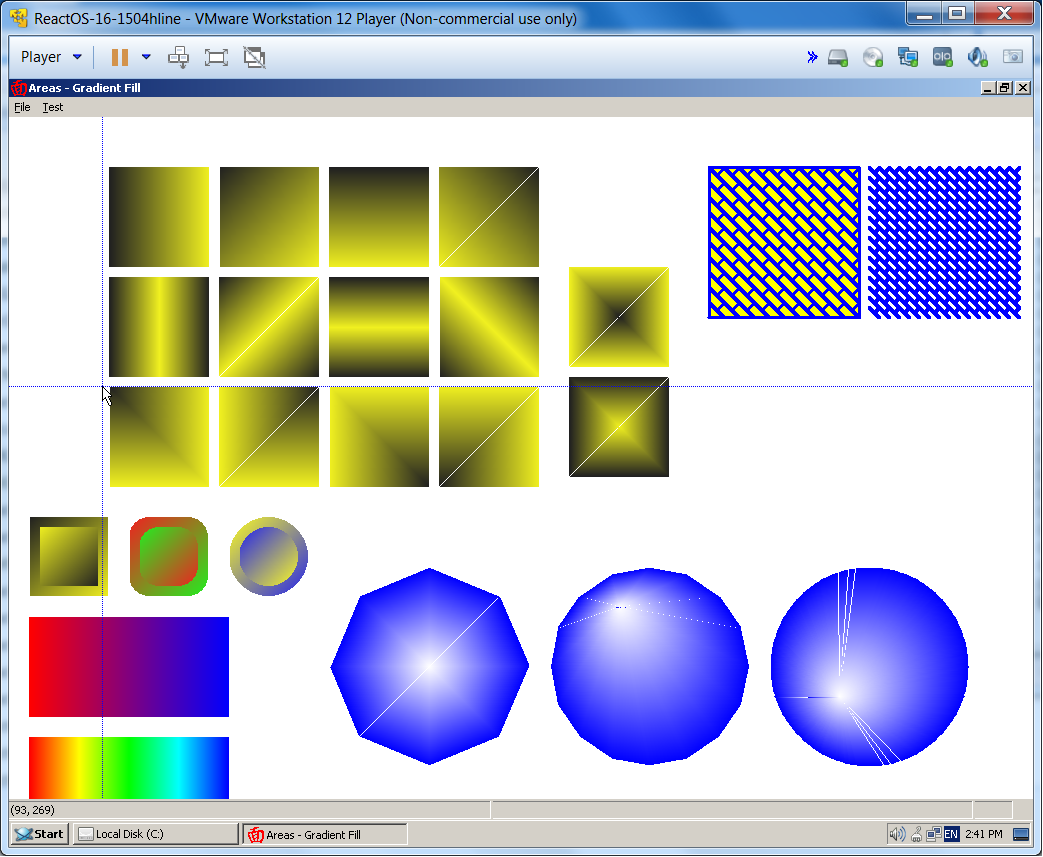Click the tray volume speaker icon

(897, 834)
